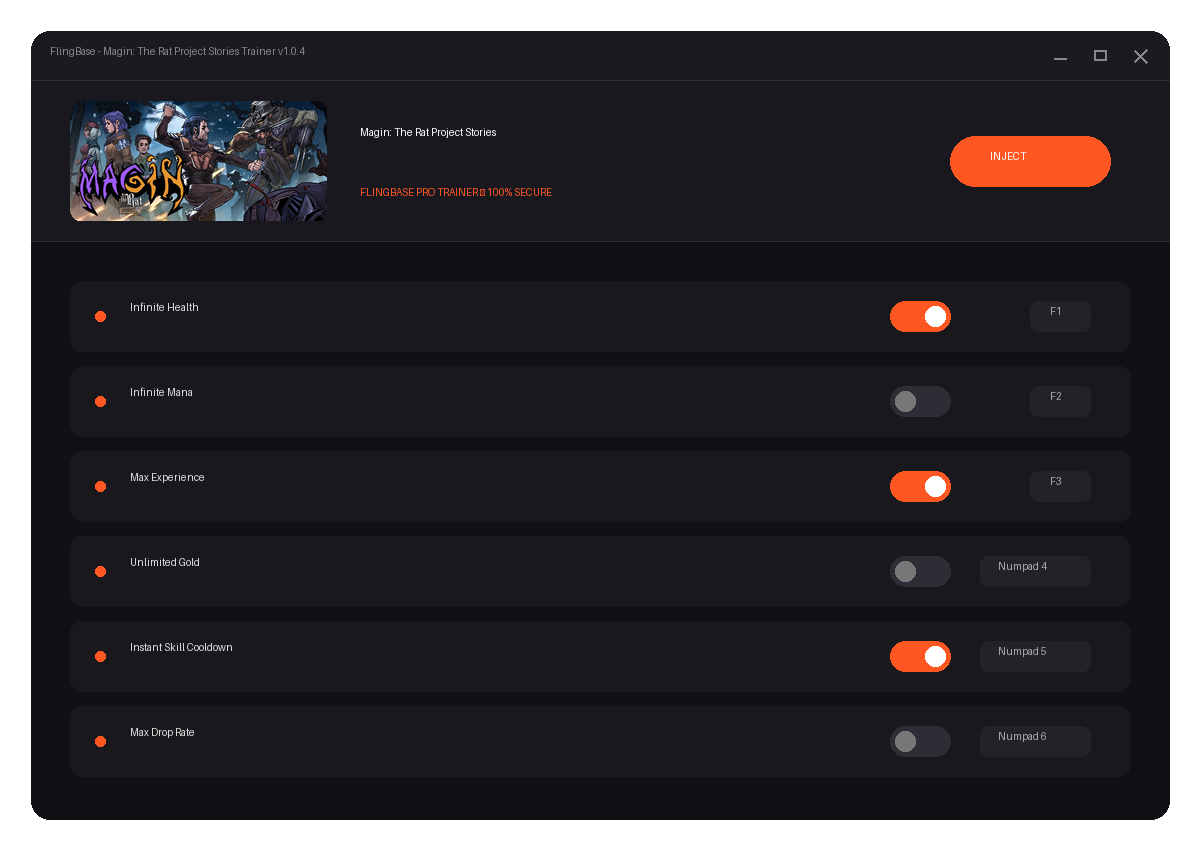Turn off Instant Skill Cooldown toggle
Viewport: 1200px width, 850px height.
click(x=920, y=656)
